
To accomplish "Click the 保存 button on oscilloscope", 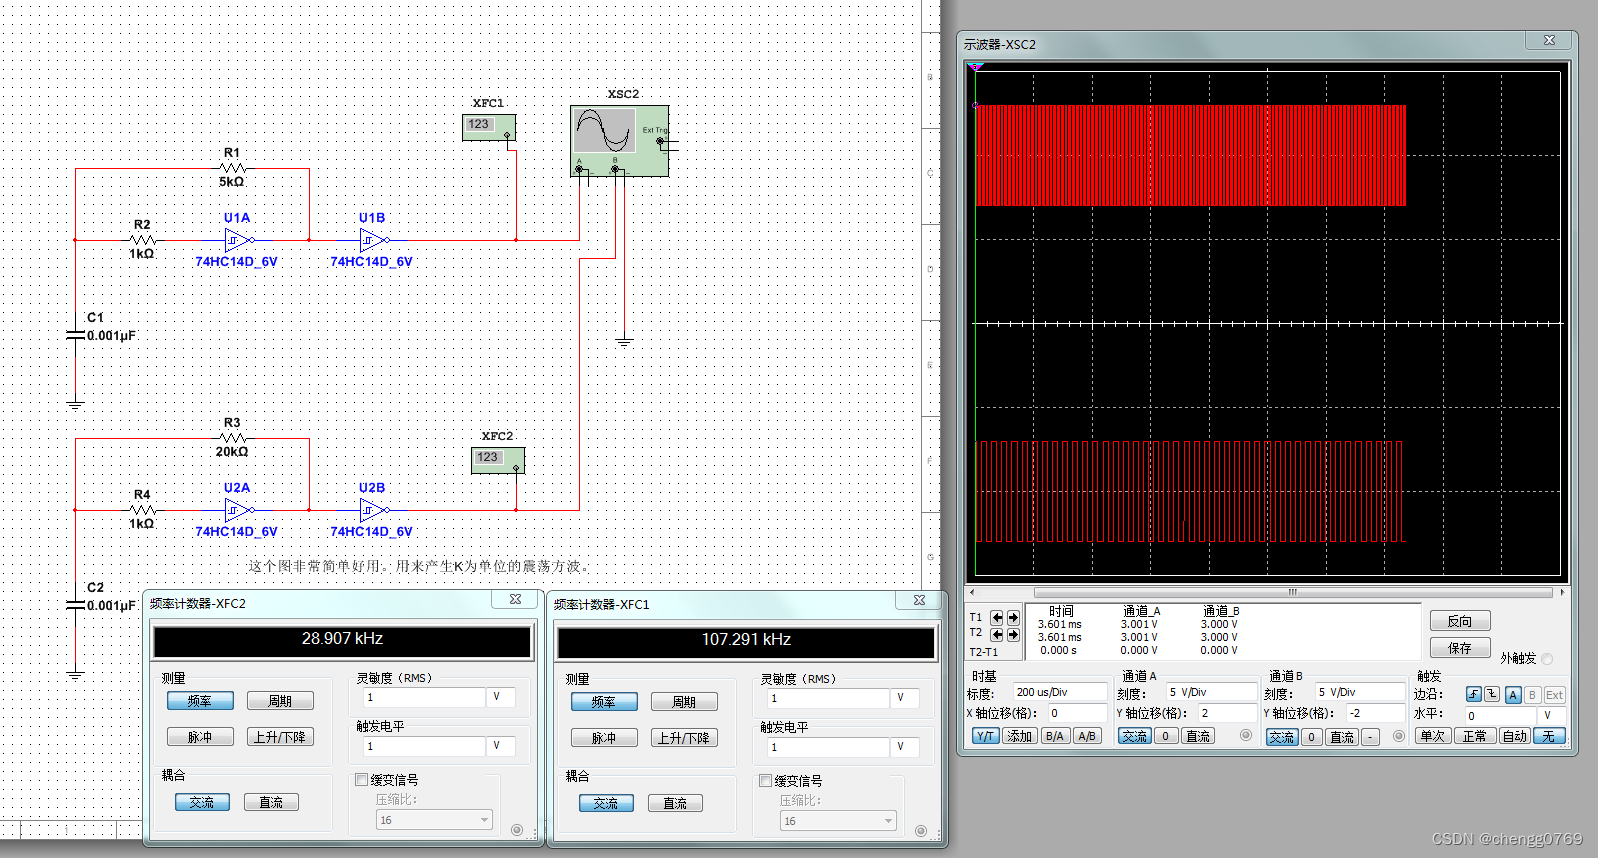I will point(1459,648).
